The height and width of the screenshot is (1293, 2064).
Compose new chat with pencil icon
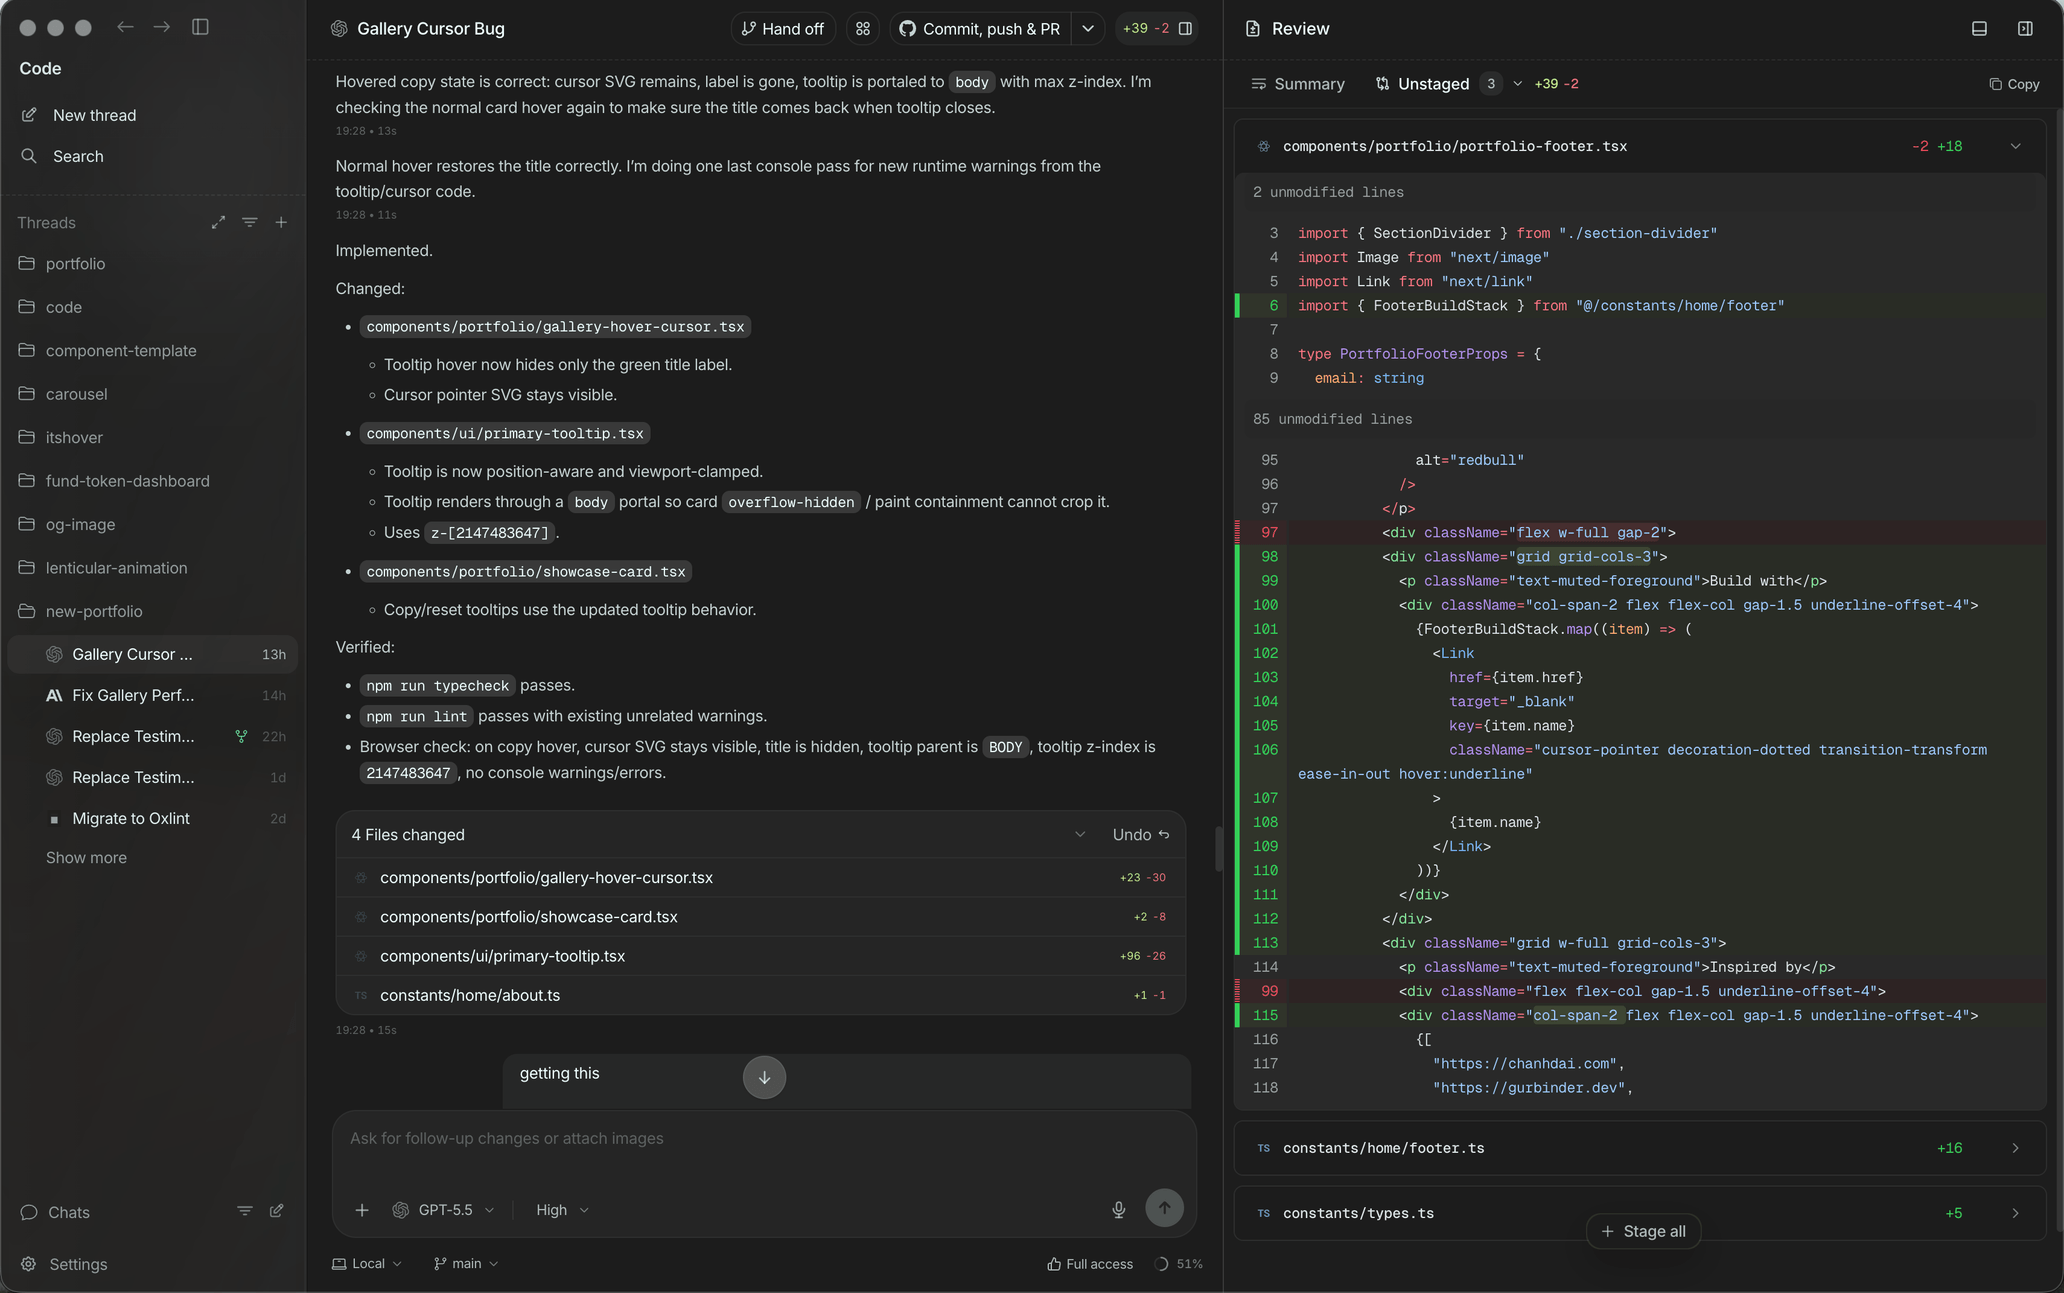click(x=277, y=1211)
